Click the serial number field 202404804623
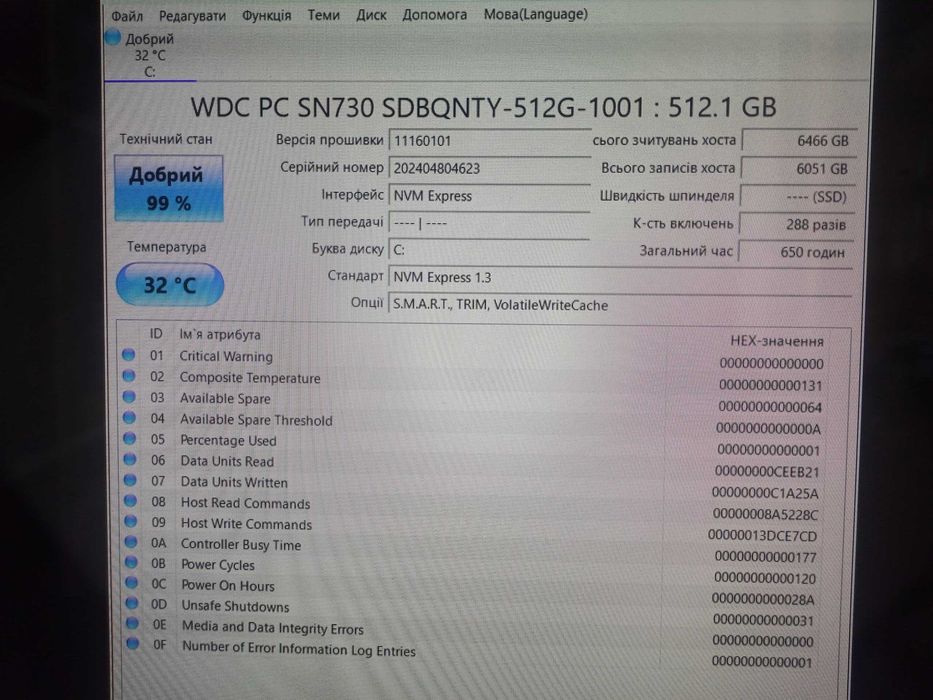 [x=489, y=168]
